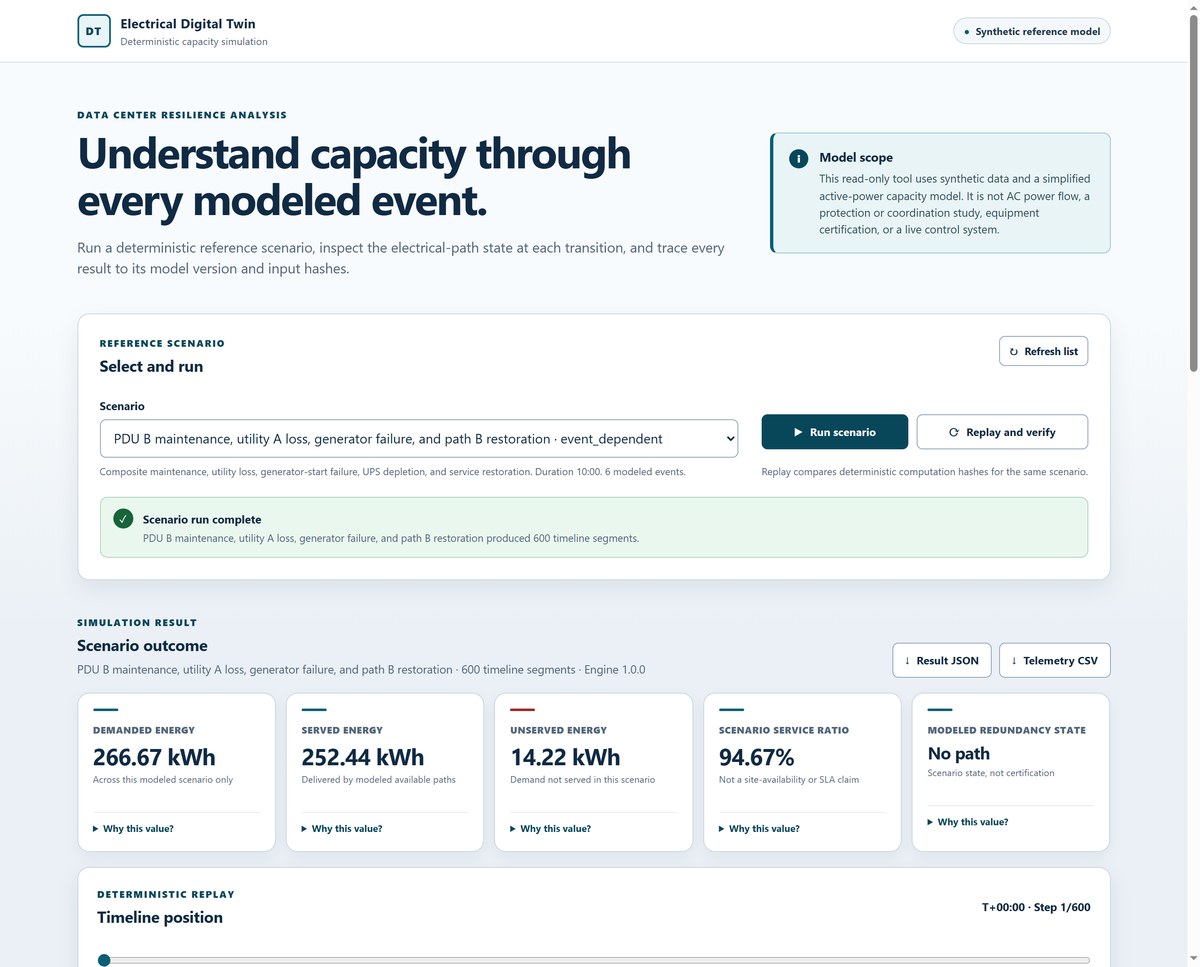Image resolution: width=1200 pixels, height=967 pixels.
Task: Expand Why this value under Unserved Energy
Action: (x=551, y=829)
